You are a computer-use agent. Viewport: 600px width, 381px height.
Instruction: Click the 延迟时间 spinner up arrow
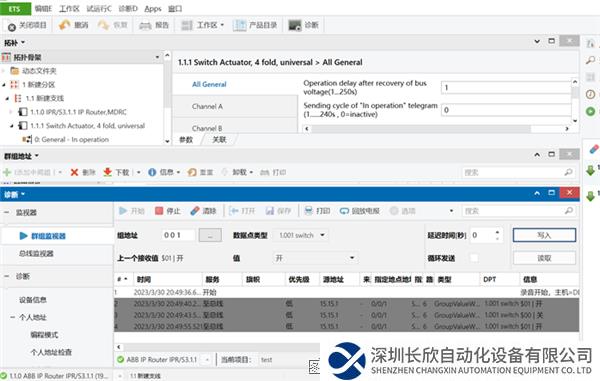[497, 232]
